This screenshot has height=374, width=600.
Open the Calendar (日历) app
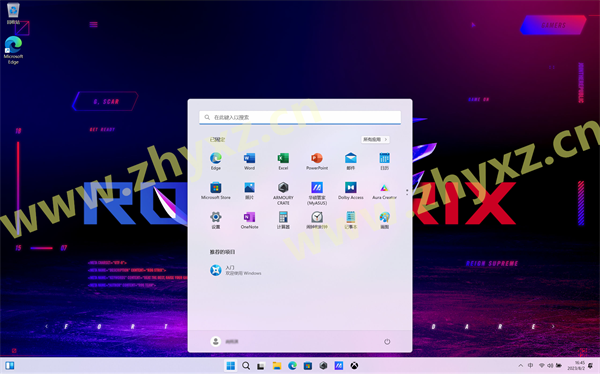coord(384,161)
